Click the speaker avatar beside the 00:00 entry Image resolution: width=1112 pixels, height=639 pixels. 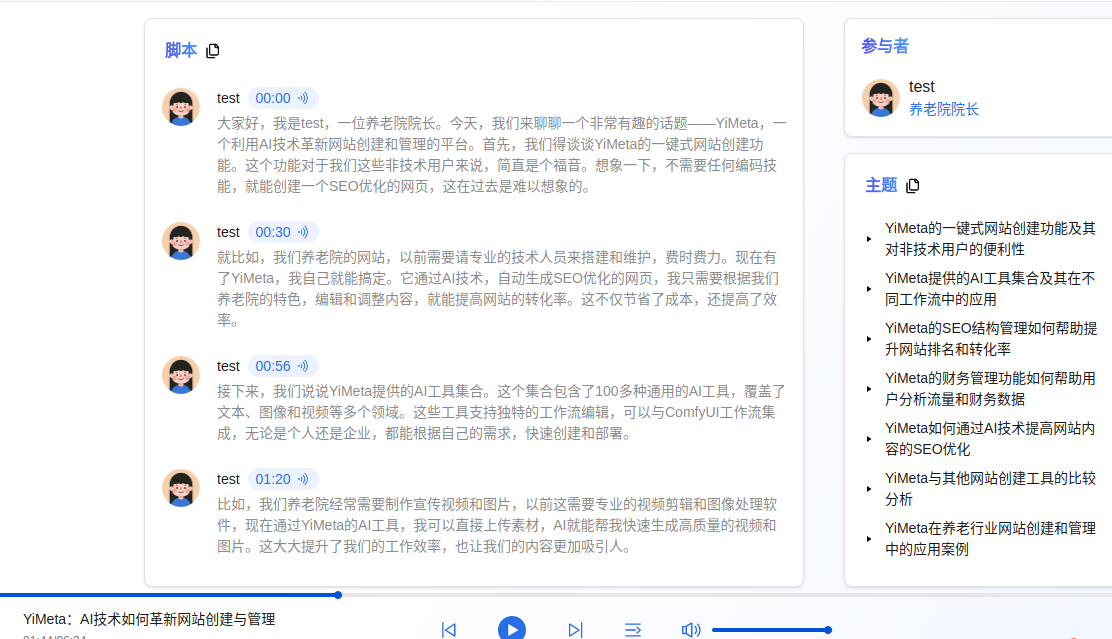[x=181, y=107]
